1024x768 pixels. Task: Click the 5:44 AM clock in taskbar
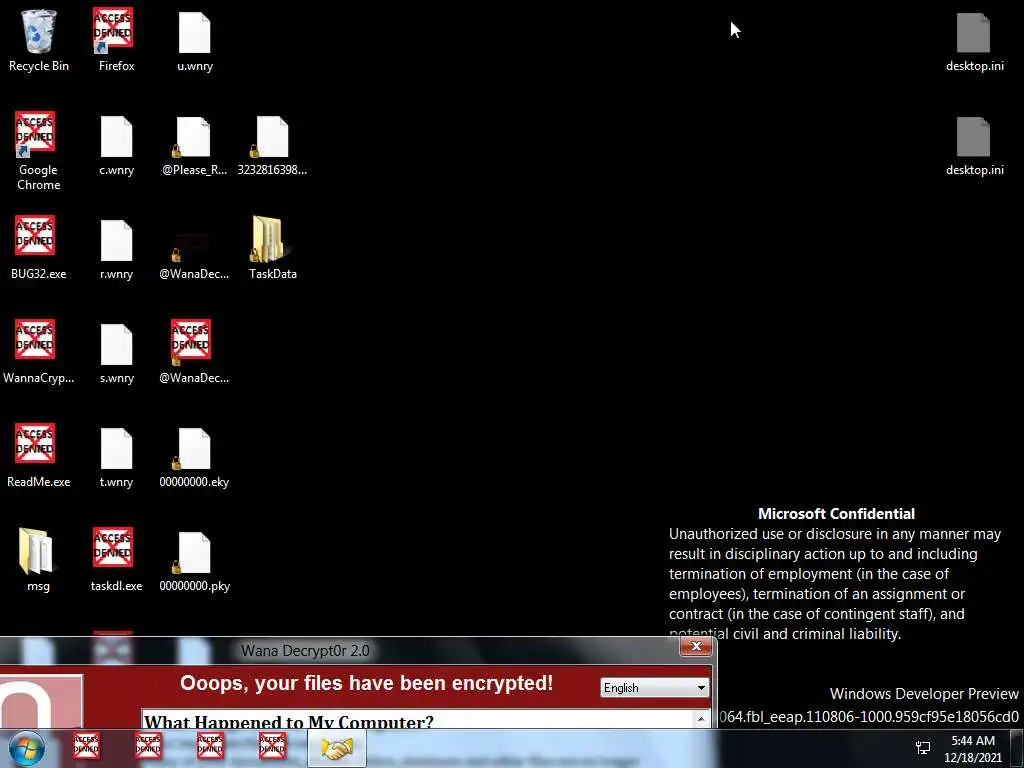coord(972,741)
